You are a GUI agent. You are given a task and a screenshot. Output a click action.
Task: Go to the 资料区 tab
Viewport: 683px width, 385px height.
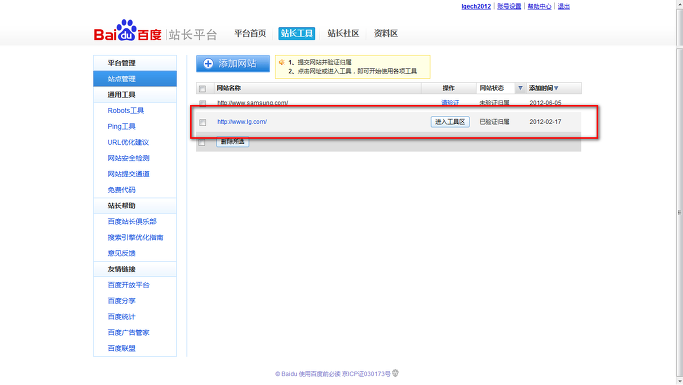[386, 34]
